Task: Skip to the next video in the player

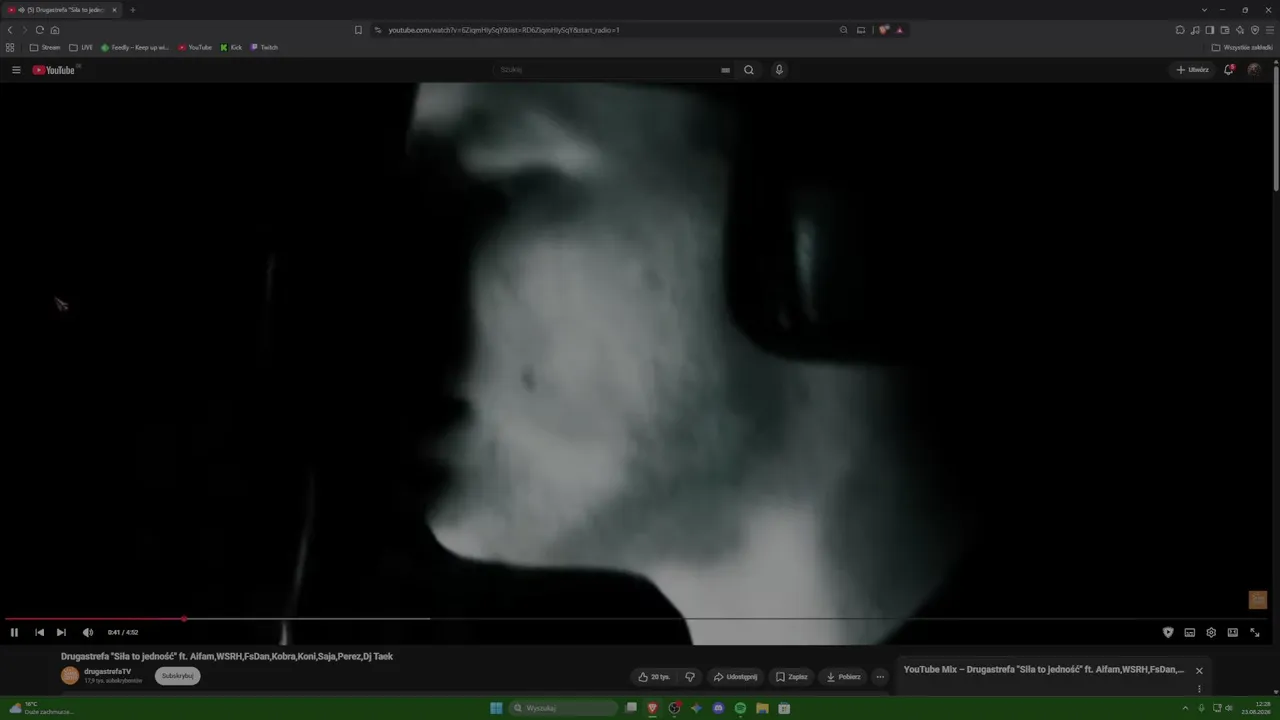Action: 61,632
